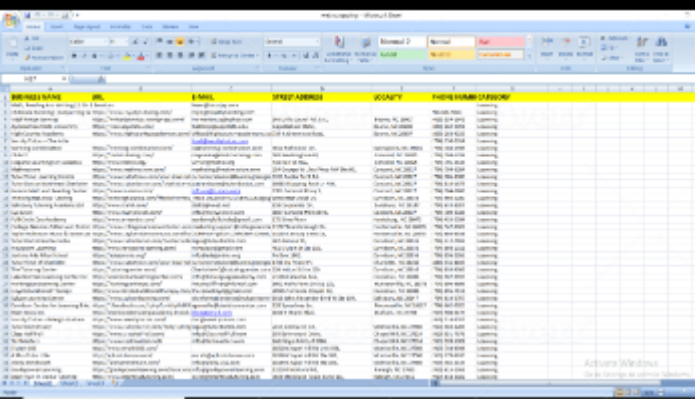Open Conditional Formatting in Styles group
Image resolution: width=695 pixels, height=399 pixels.
[x=339, y=49]
